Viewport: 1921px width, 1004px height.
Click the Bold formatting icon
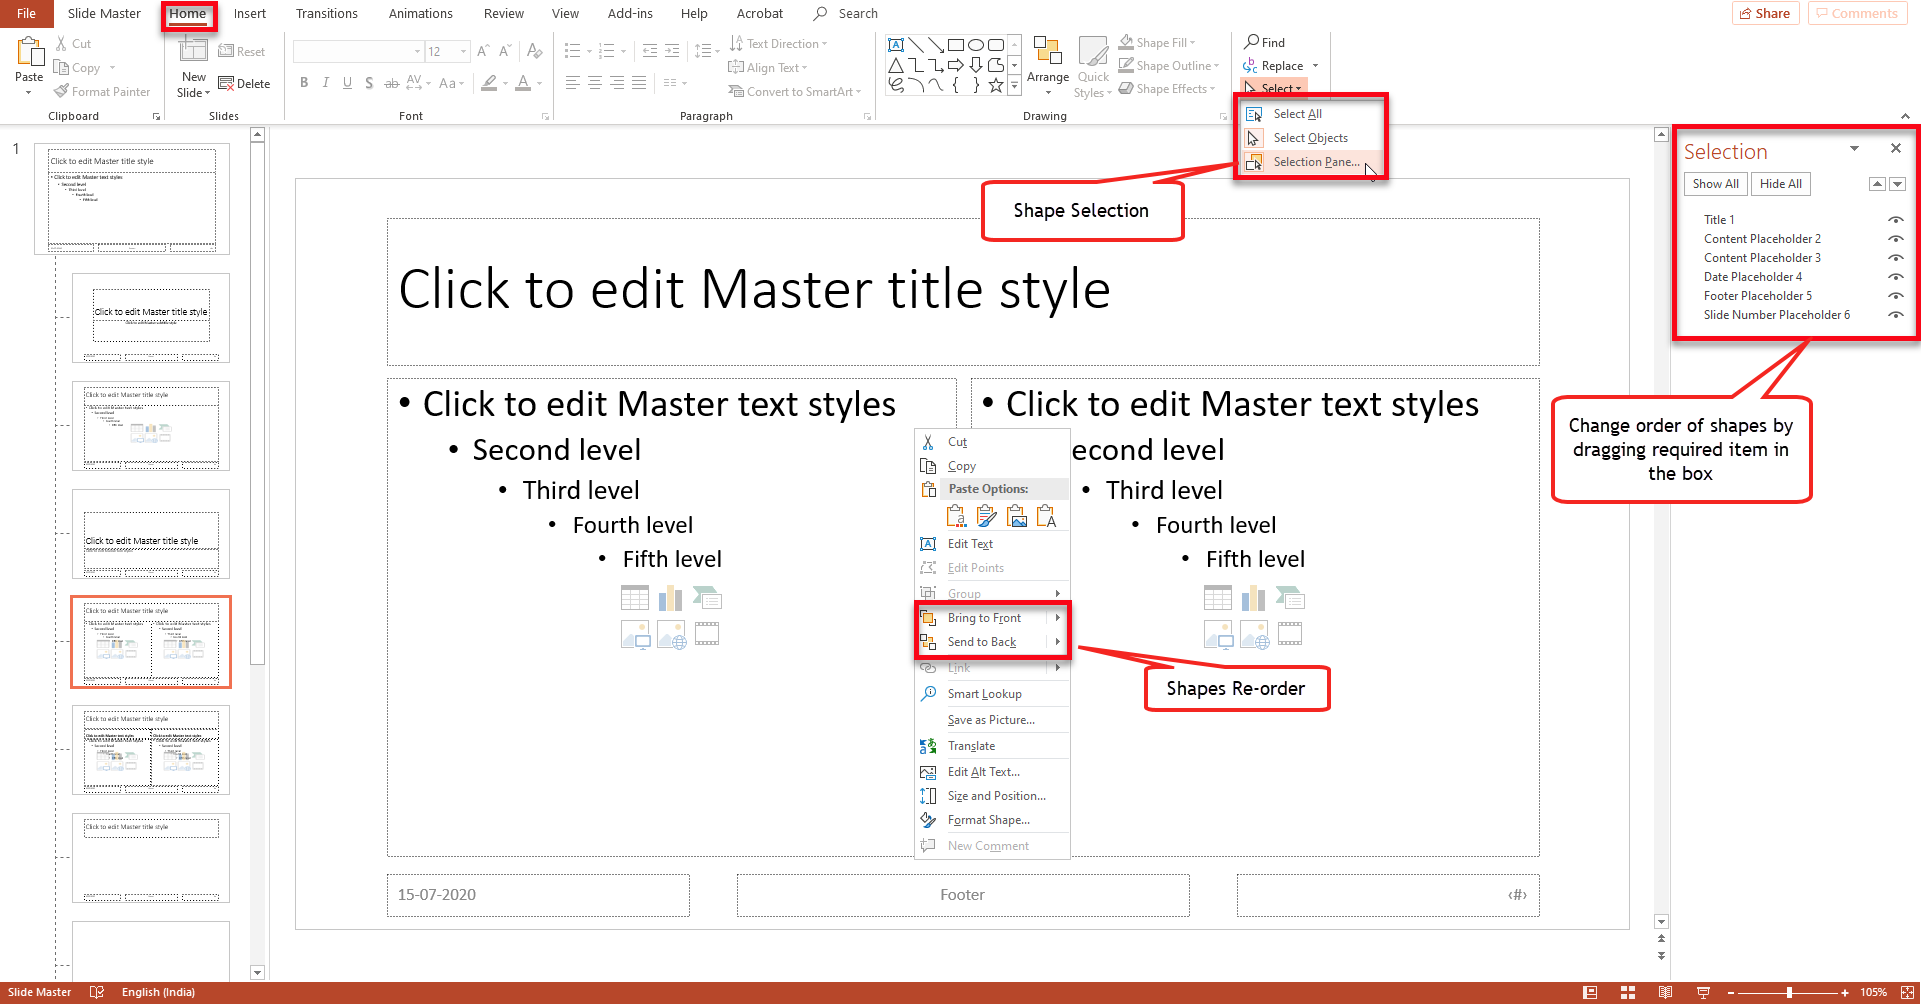(x=304, y=83)
